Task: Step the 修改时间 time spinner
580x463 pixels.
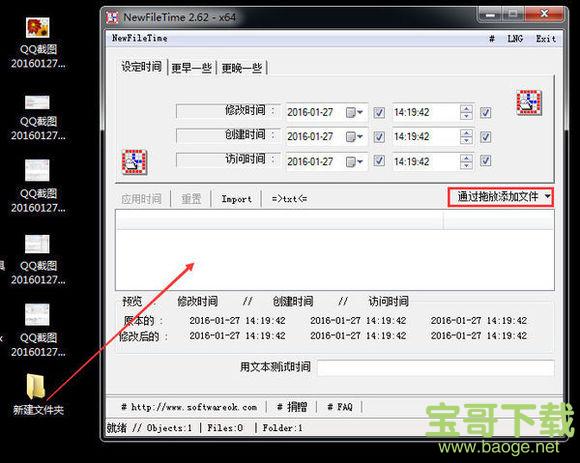Action: click(x=466, y=112)
